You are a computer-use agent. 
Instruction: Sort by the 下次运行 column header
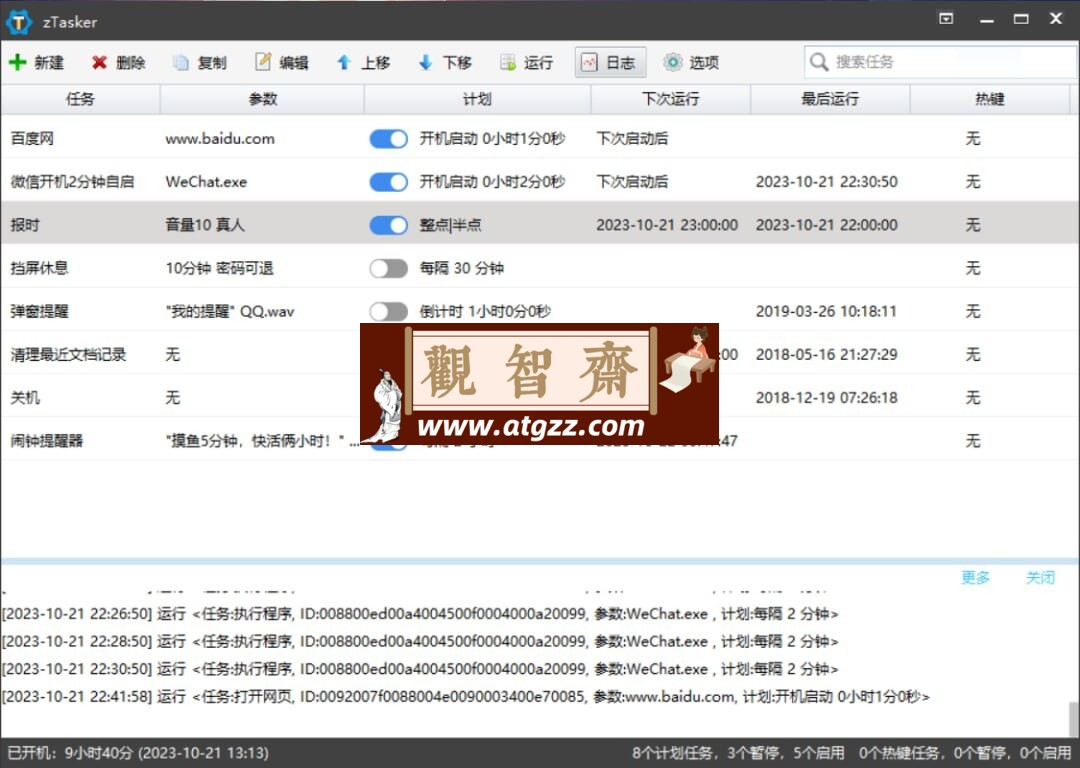click(671, 99)
